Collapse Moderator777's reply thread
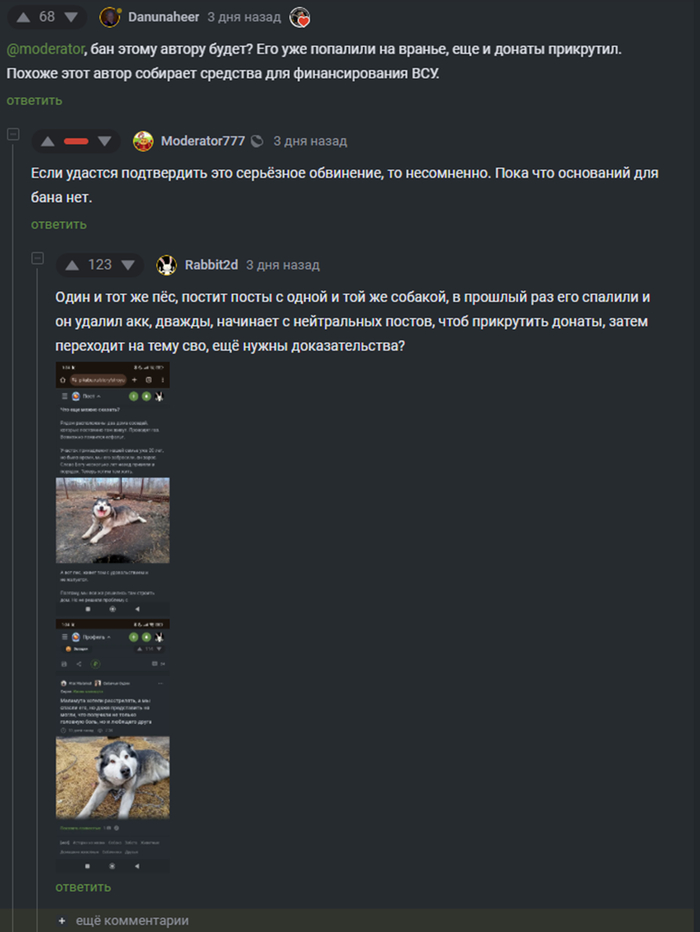 [x=13, y=134]
